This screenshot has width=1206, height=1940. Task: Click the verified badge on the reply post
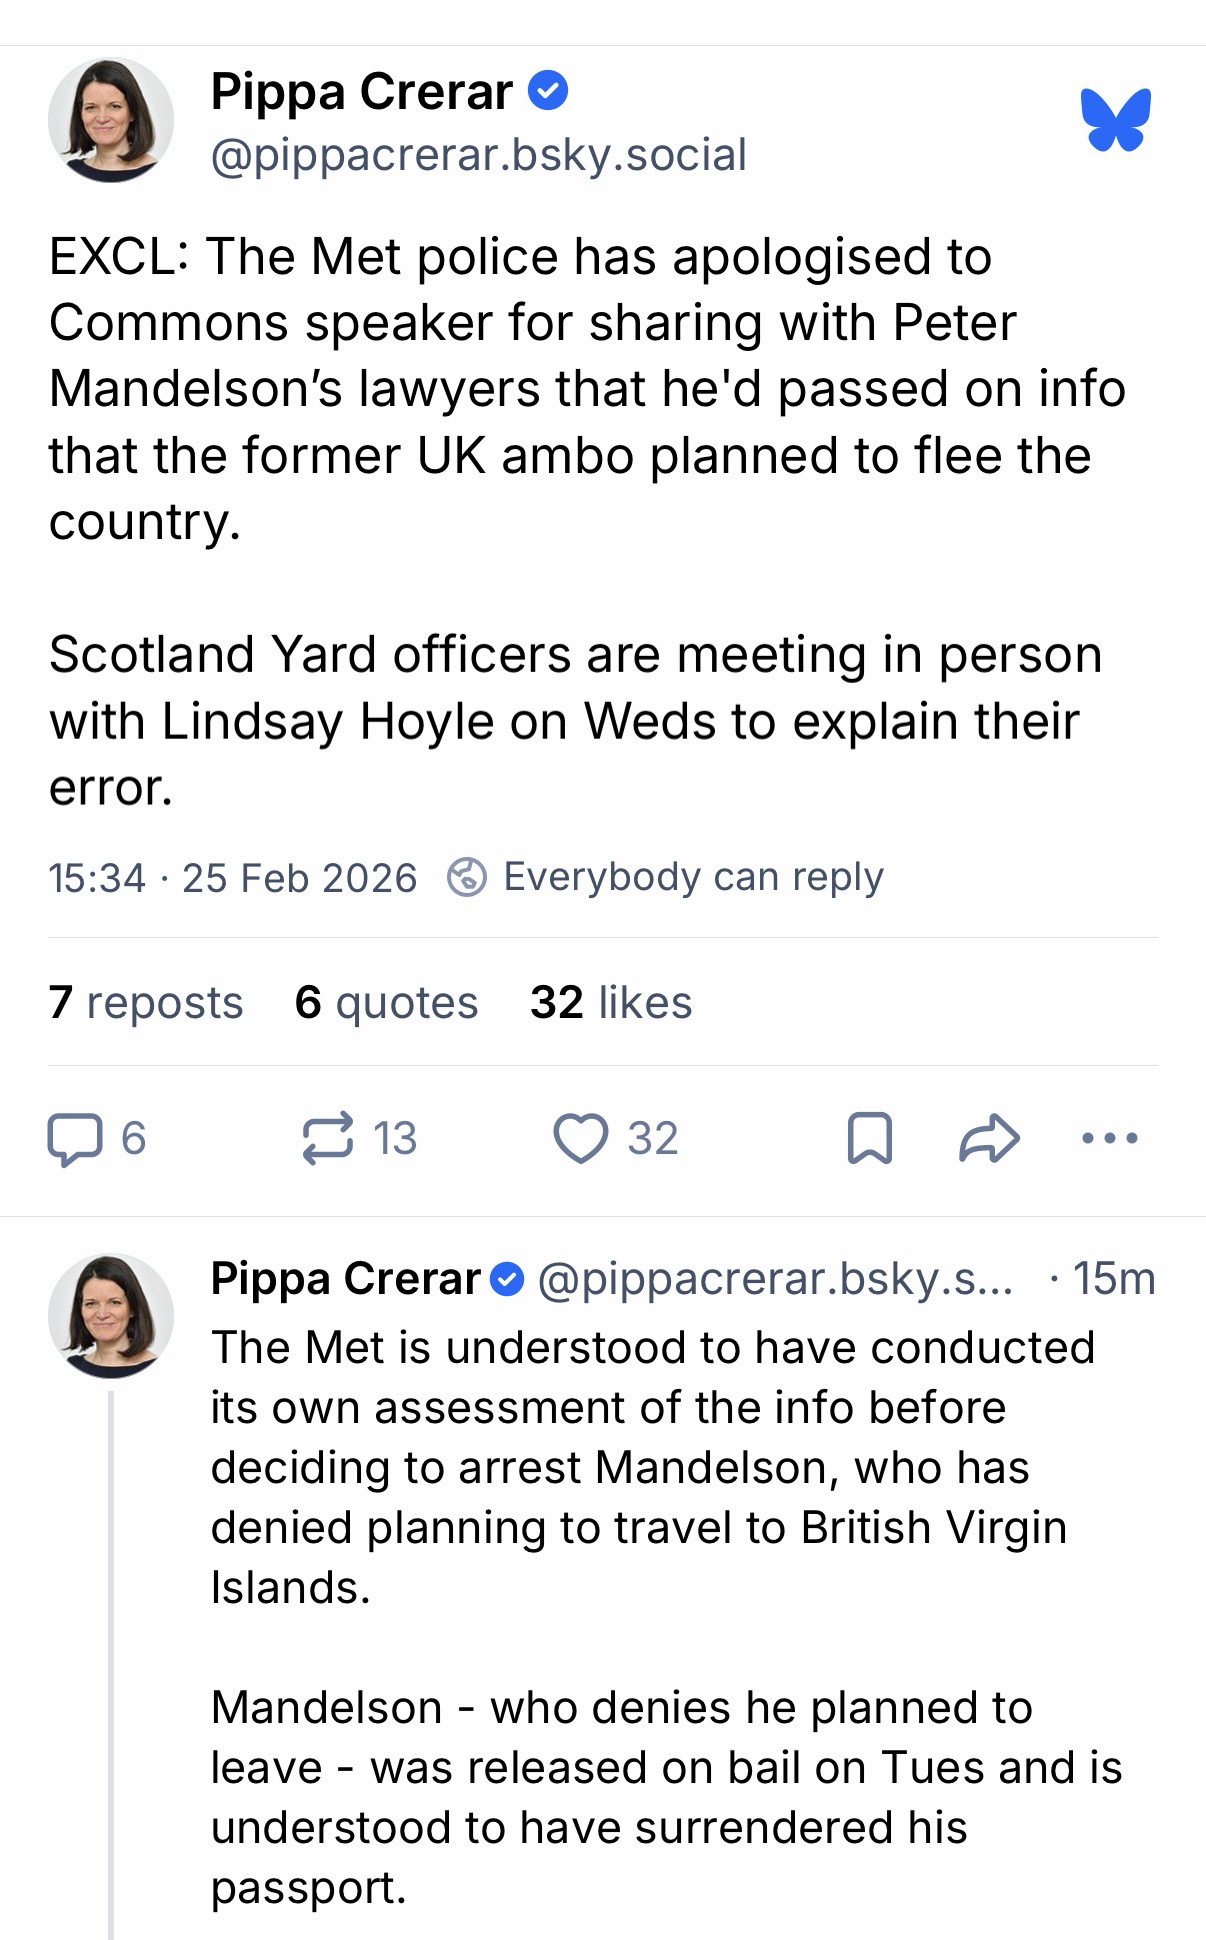[x=508, y=1279]
